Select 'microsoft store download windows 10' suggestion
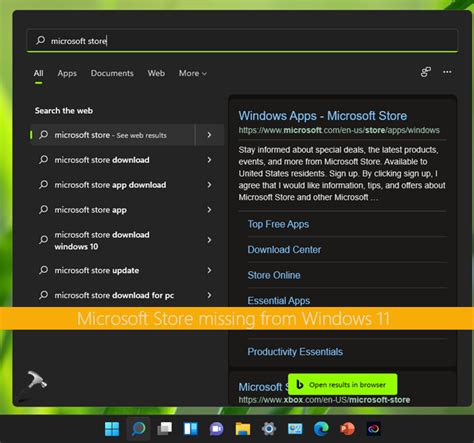 point(127,240)
